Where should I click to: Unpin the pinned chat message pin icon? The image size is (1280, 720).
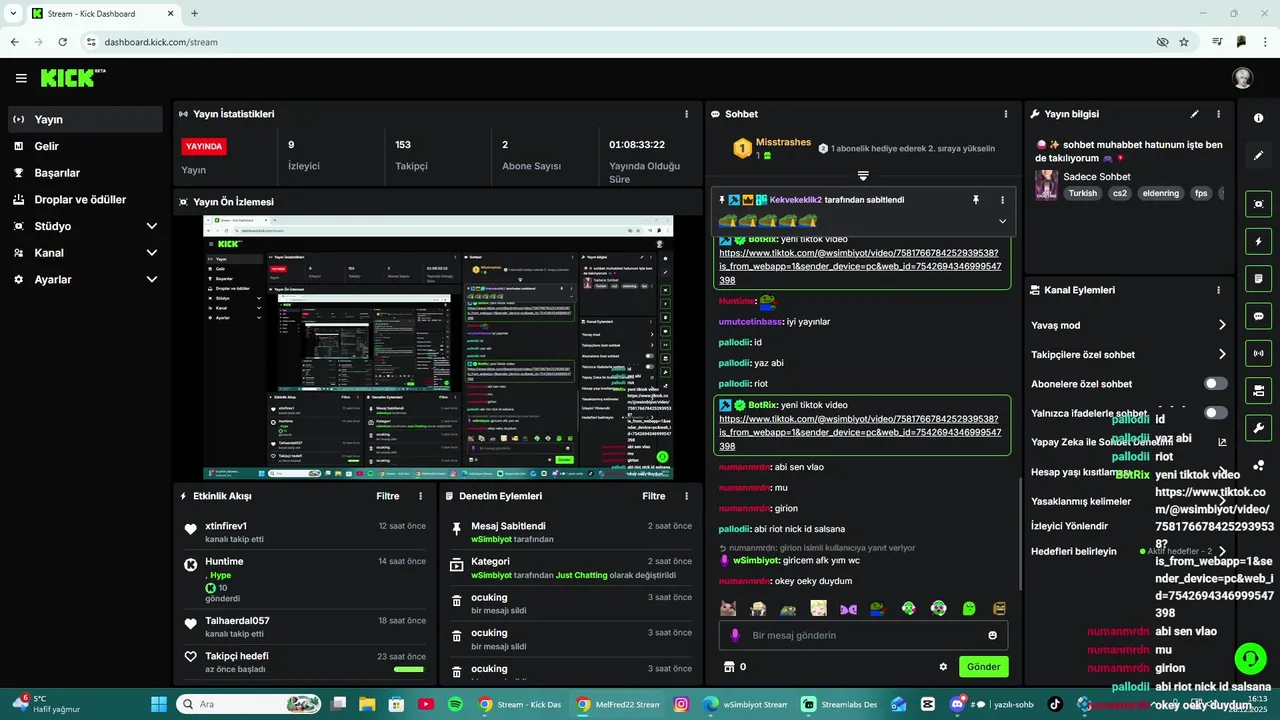click(x=976, y=200)
